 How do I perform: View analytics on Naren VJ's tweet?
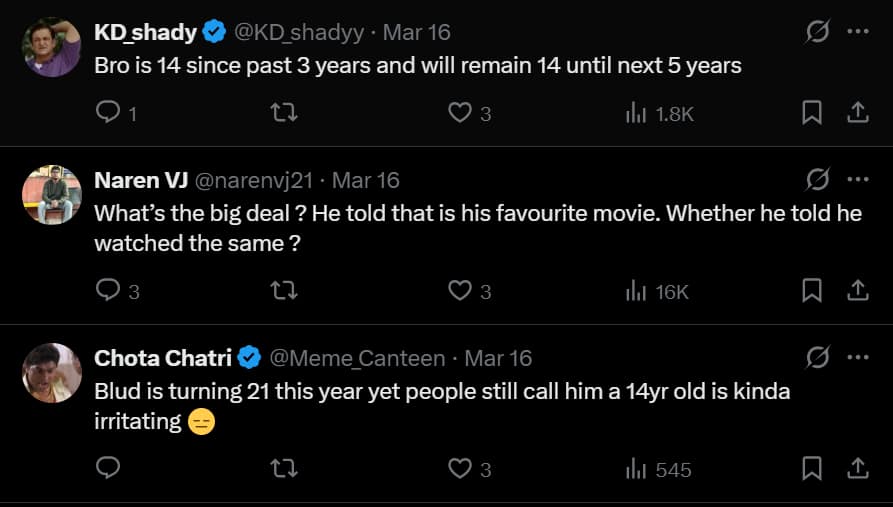click(657, 291)
